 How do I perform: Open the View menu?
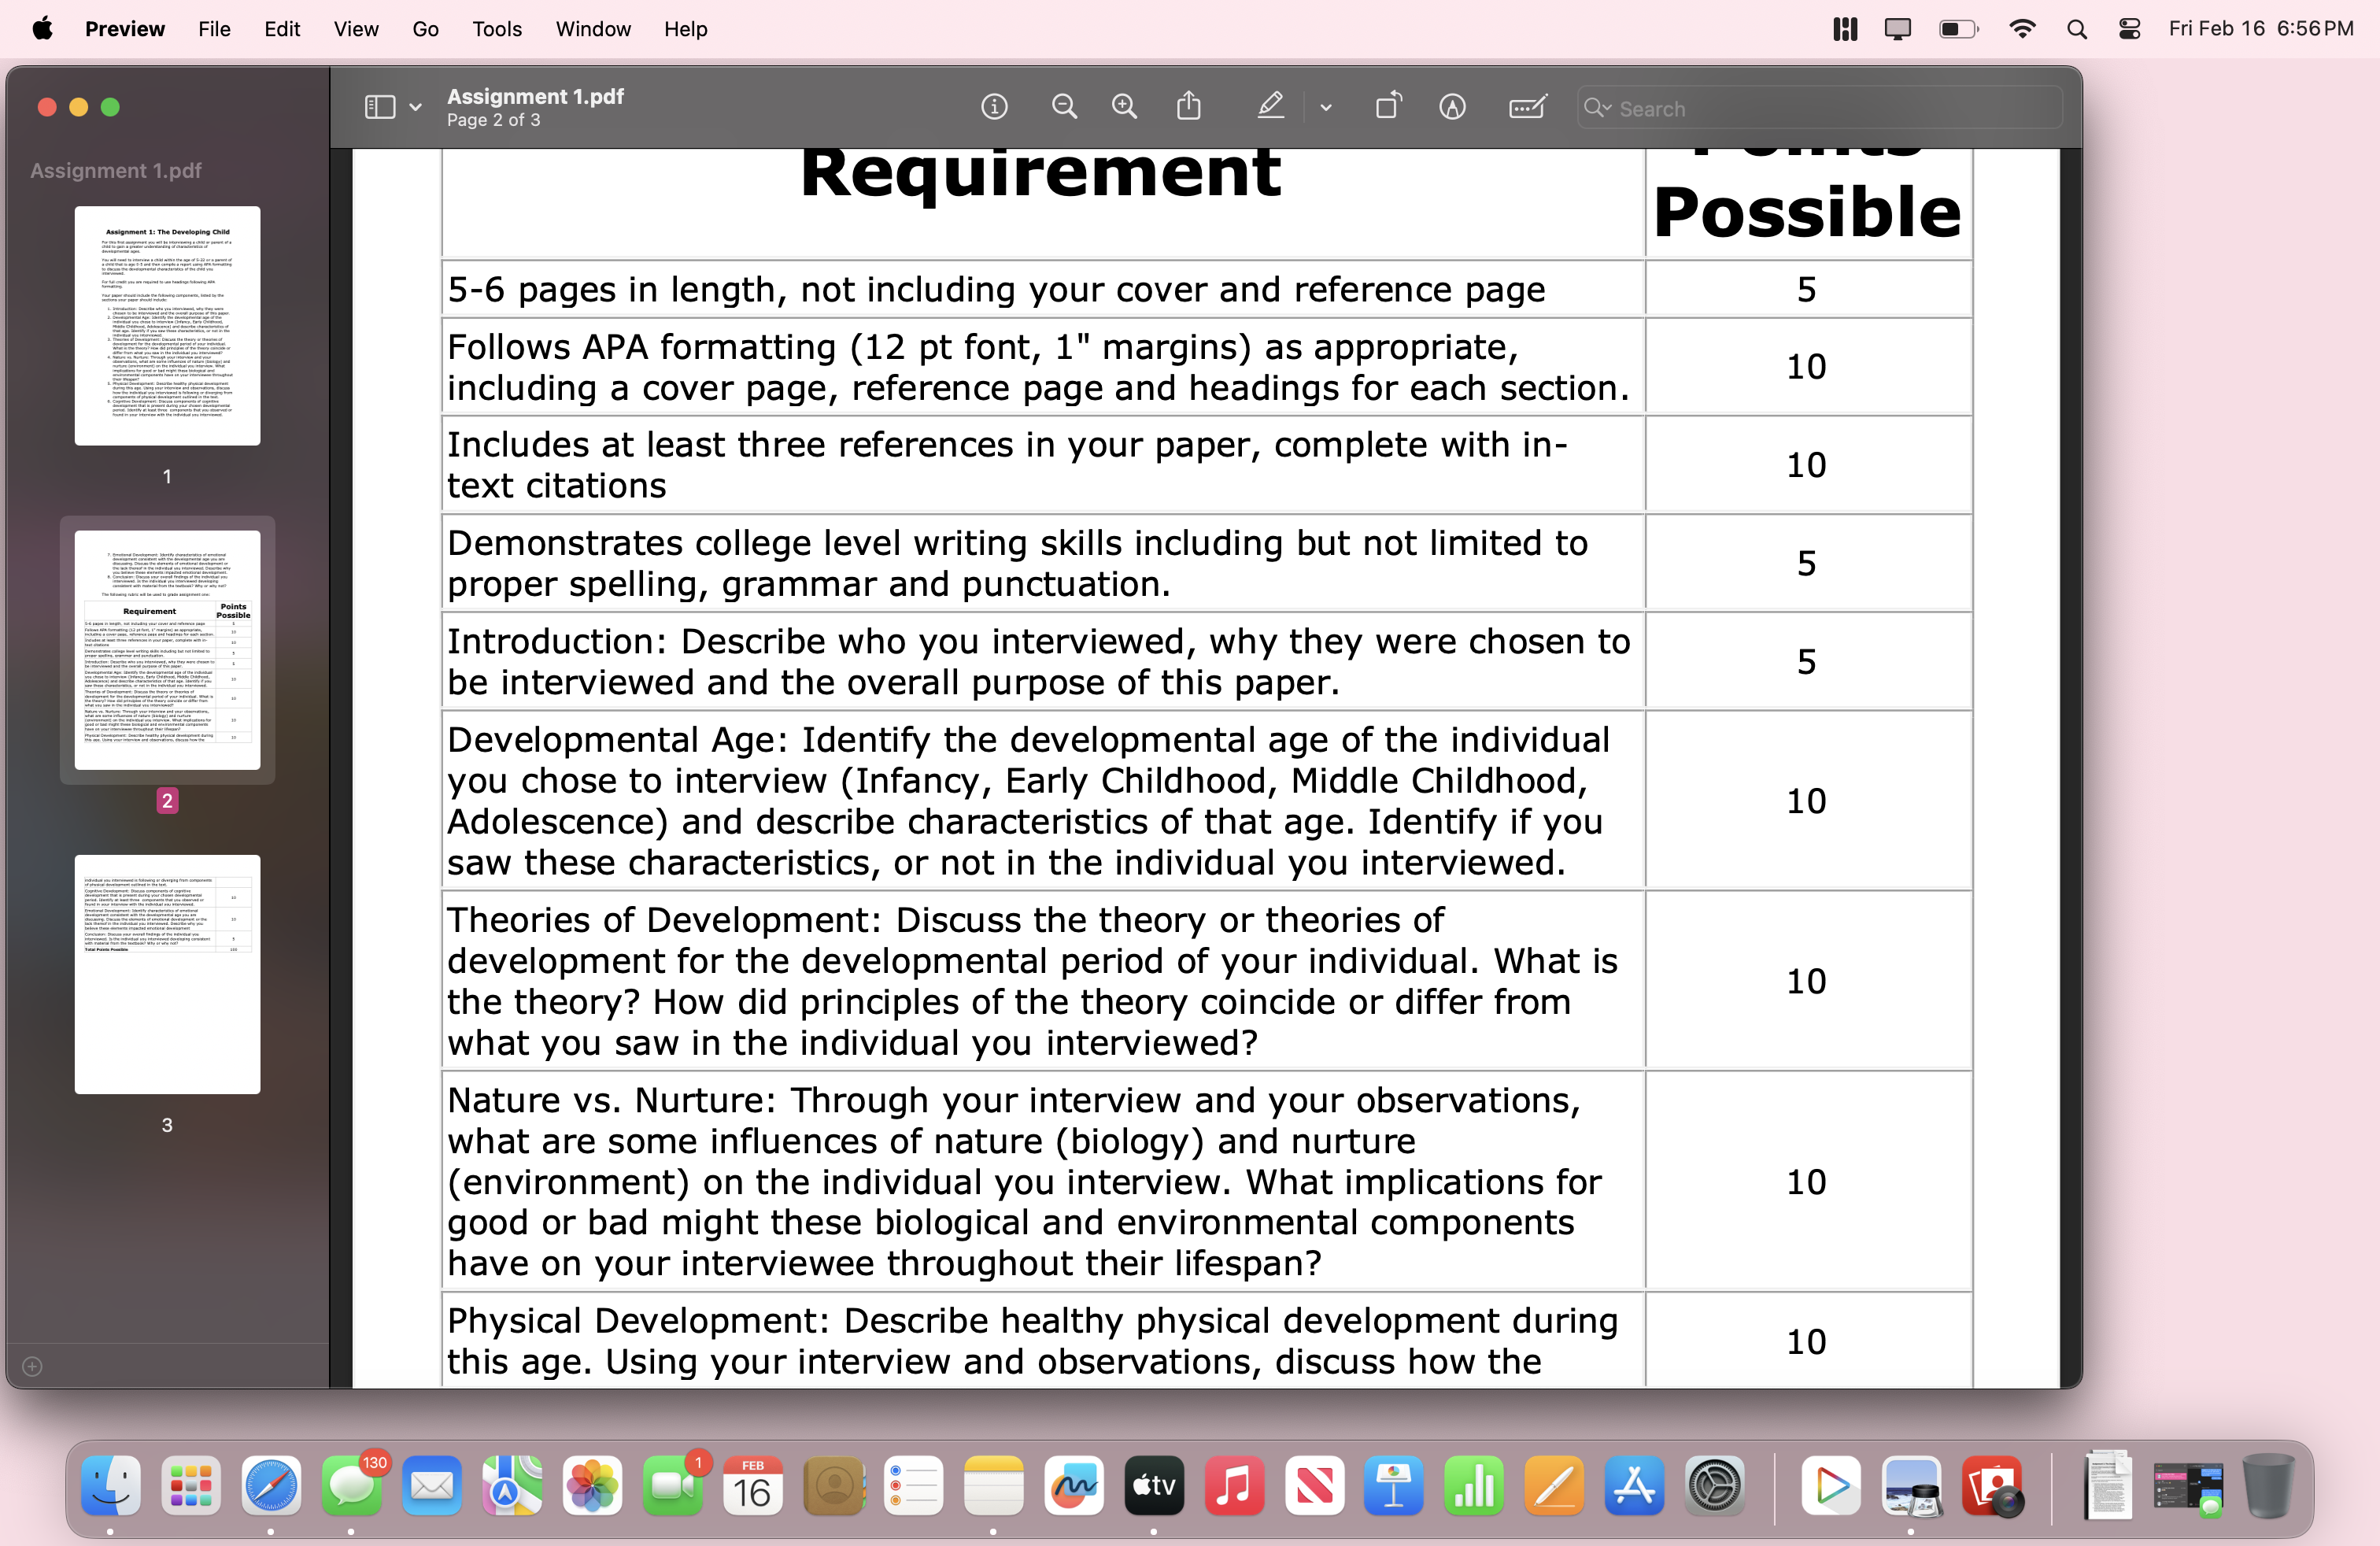click(356, 29)
